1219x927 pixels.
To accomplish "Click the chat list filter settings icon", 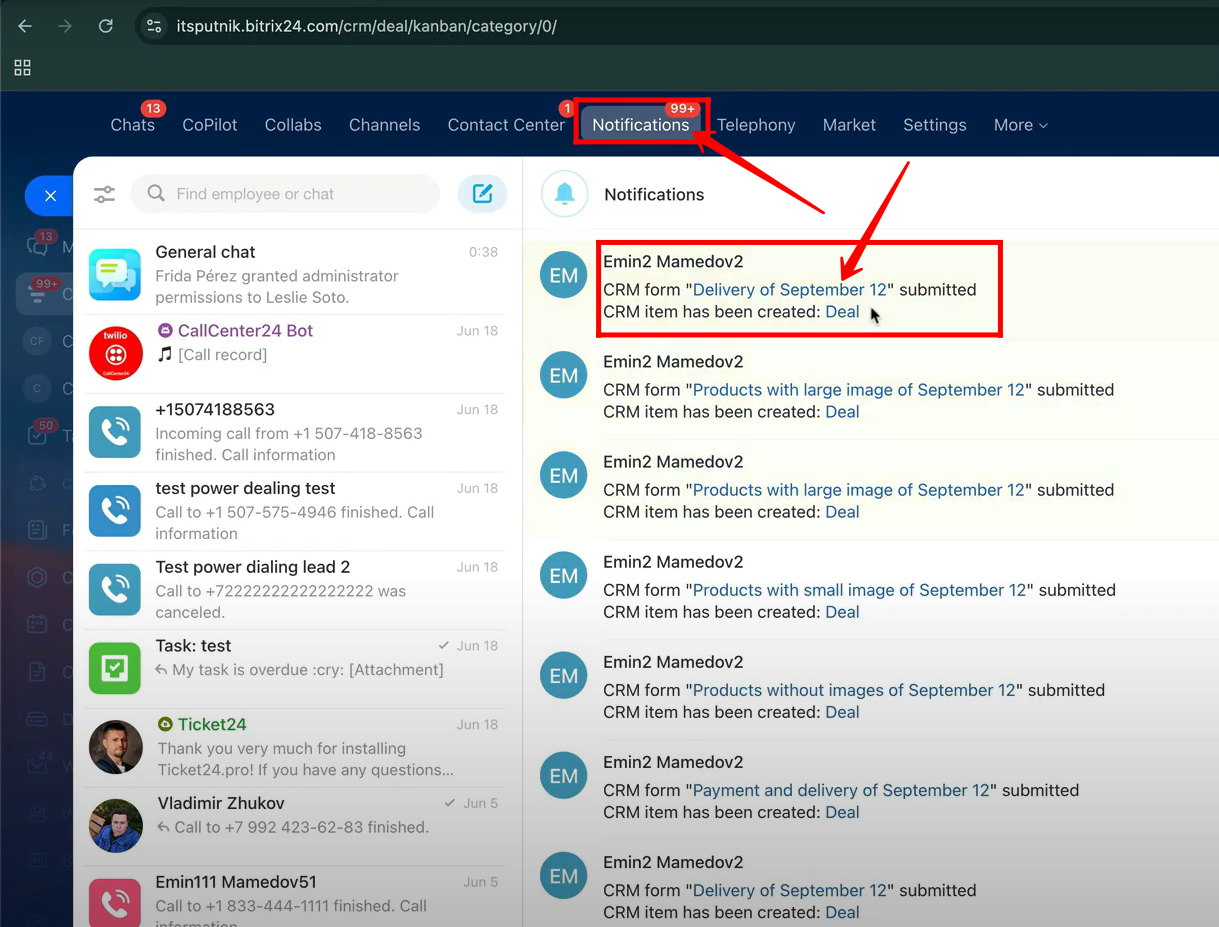I will (104, 194).
